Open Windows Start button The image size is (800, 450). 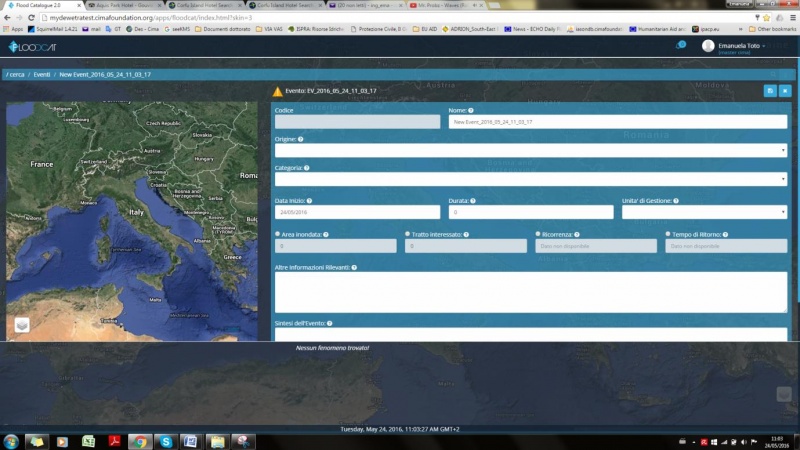11,441
